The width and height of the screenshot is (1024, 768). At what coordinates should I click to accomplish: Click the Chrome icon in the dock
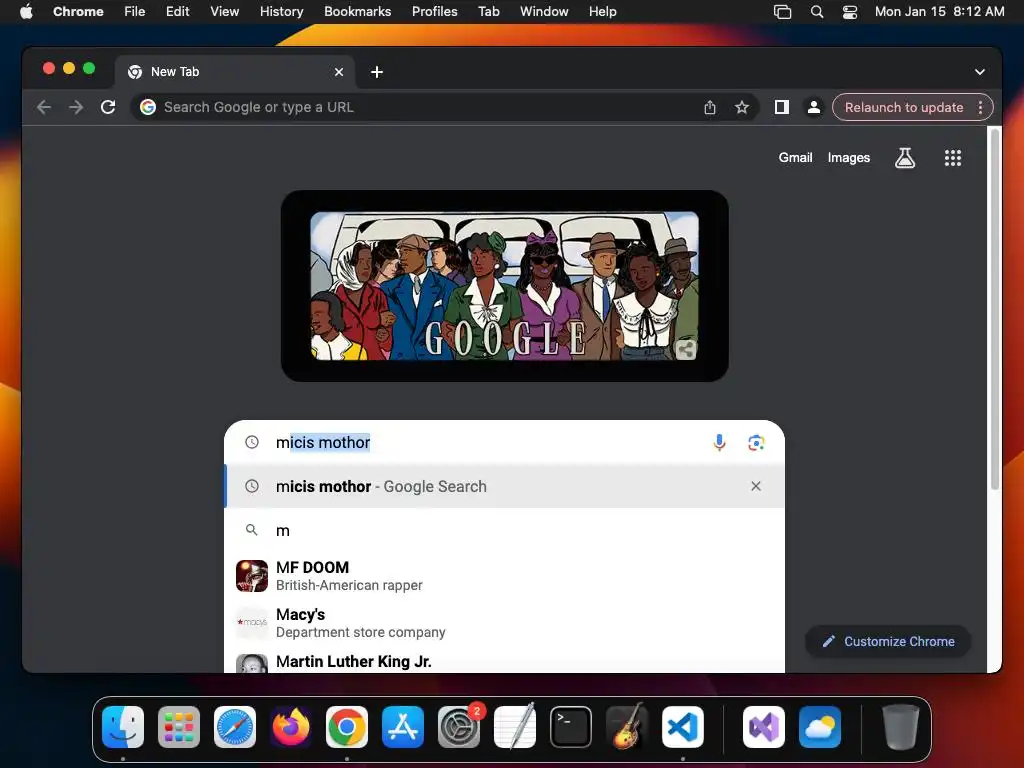click(347, 727)
